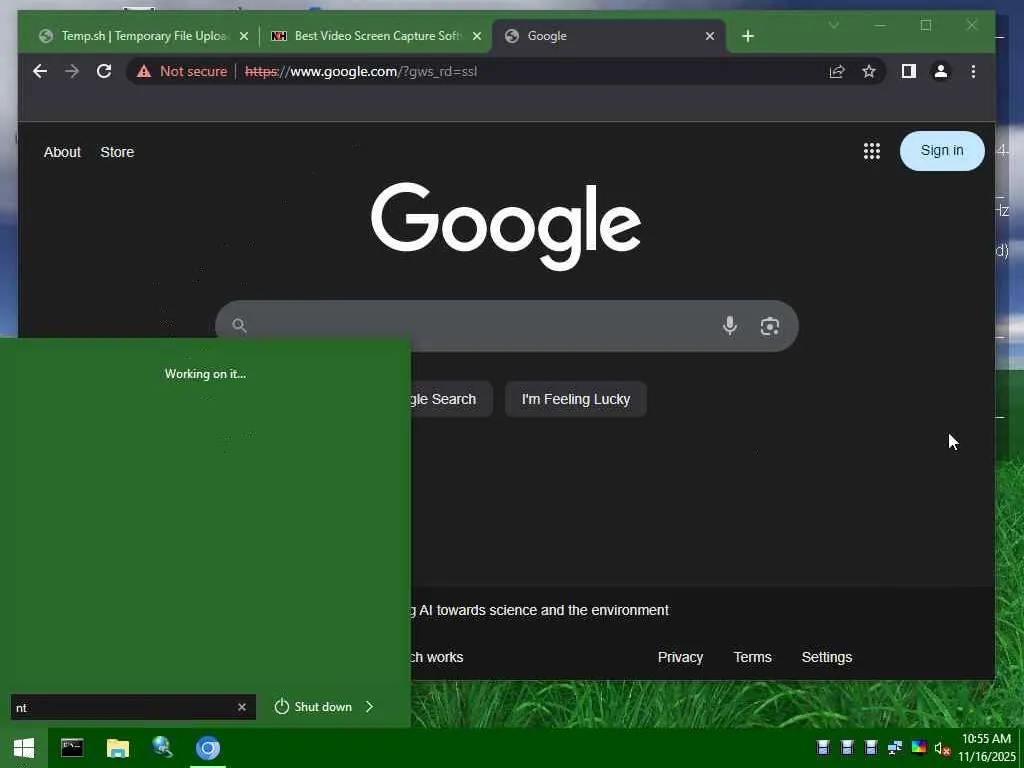The height and width of the screenshot is (768, 1024).
Task: Open the Terms link
Action: 752,657
